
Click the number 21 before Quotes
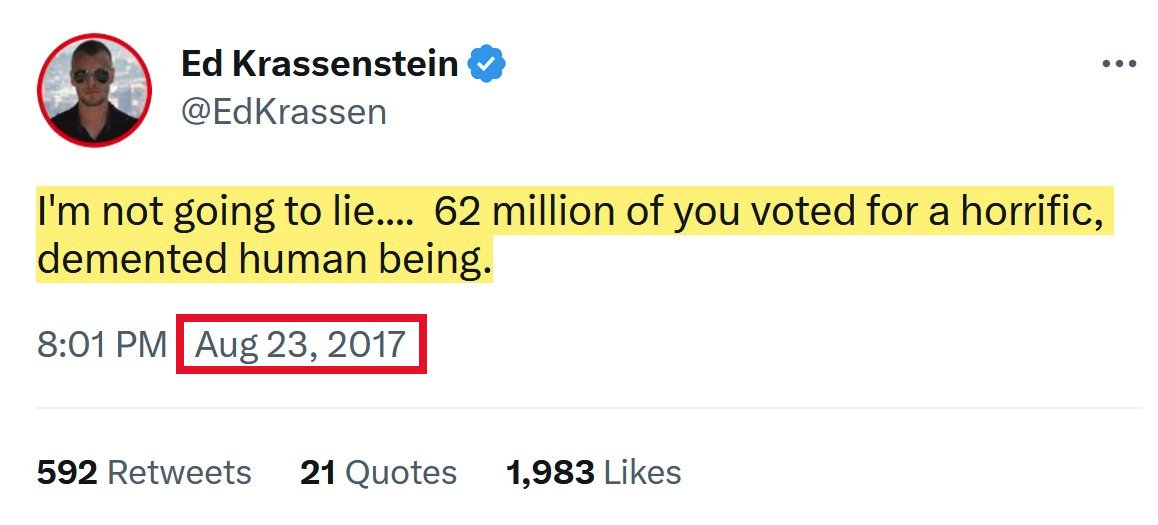pos(317,472)
